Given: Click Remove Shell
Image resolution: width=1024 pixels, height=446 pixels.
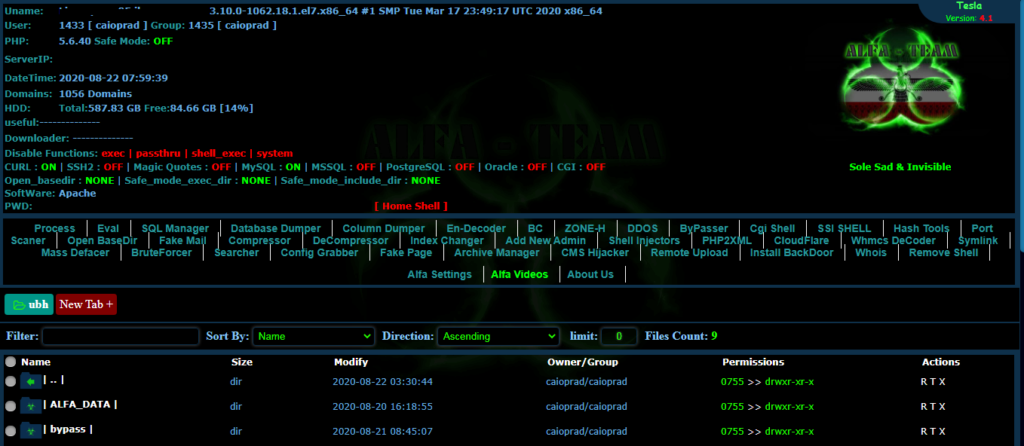Looking at the screenshot, I should pos(944,253).
